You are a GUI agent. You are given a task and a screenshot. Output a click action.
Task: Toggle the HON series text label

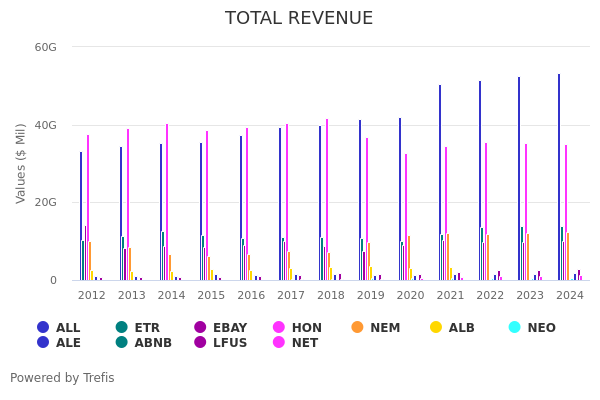[306, 327]
